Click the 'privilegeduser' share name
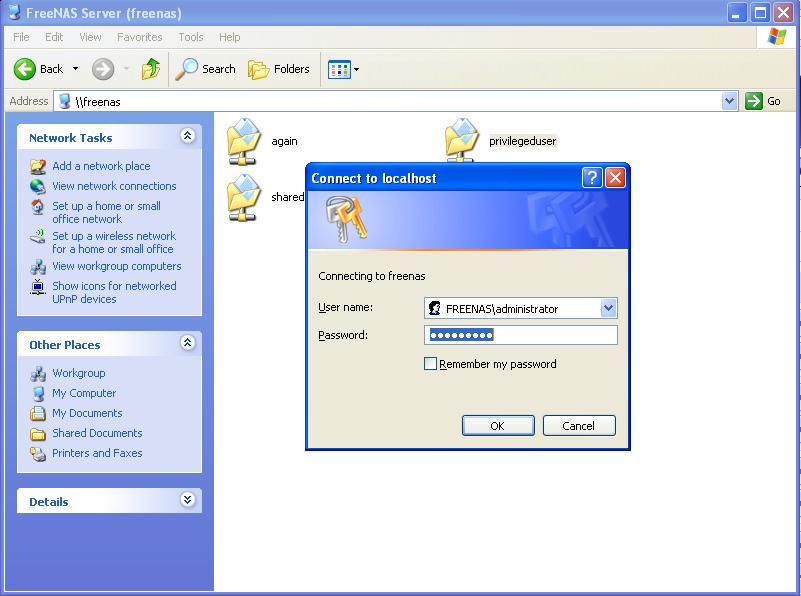Screen dimensions: 801x596 pos(523,141)
